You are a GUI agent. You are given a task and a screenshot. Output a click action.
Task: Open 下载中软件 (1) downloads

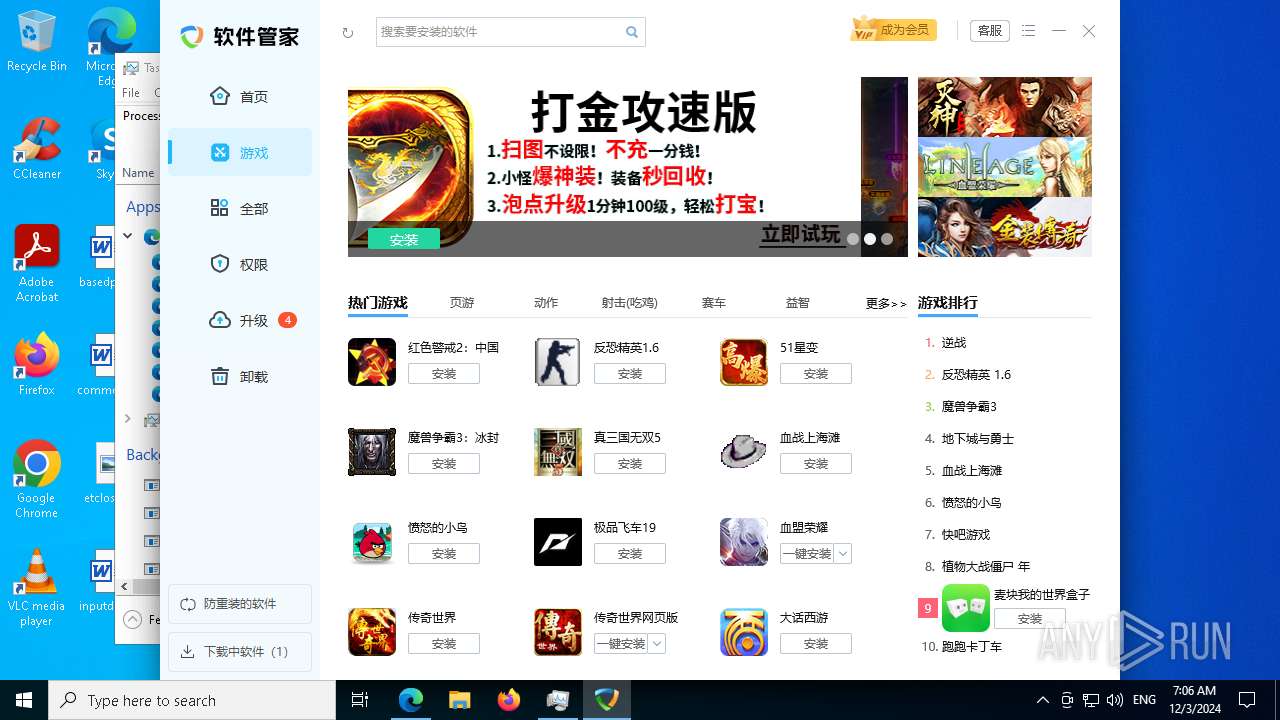coord(240,652)
